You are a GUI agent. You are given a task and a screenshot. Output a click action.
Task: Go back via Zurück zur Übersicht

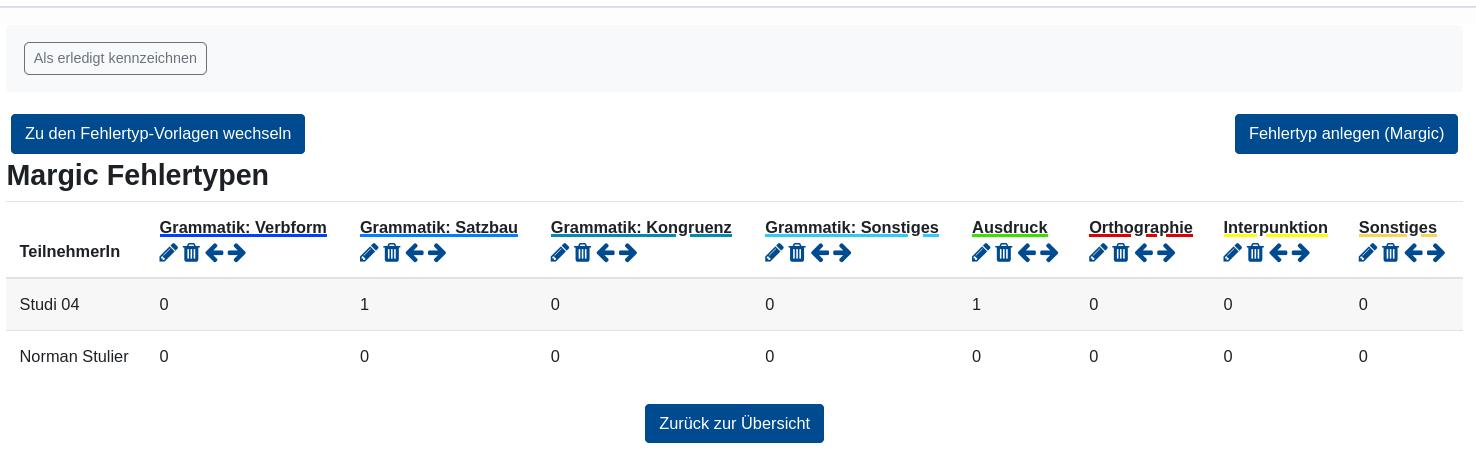734,423
